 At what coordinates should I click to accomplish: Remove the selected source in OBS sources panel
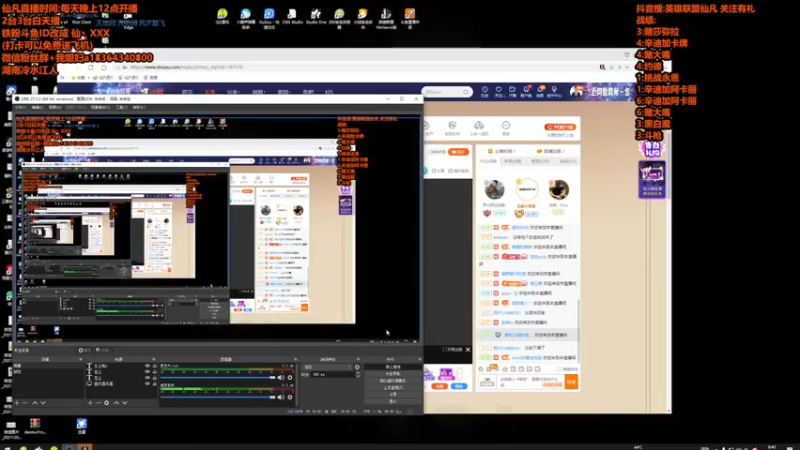point(98,403)
